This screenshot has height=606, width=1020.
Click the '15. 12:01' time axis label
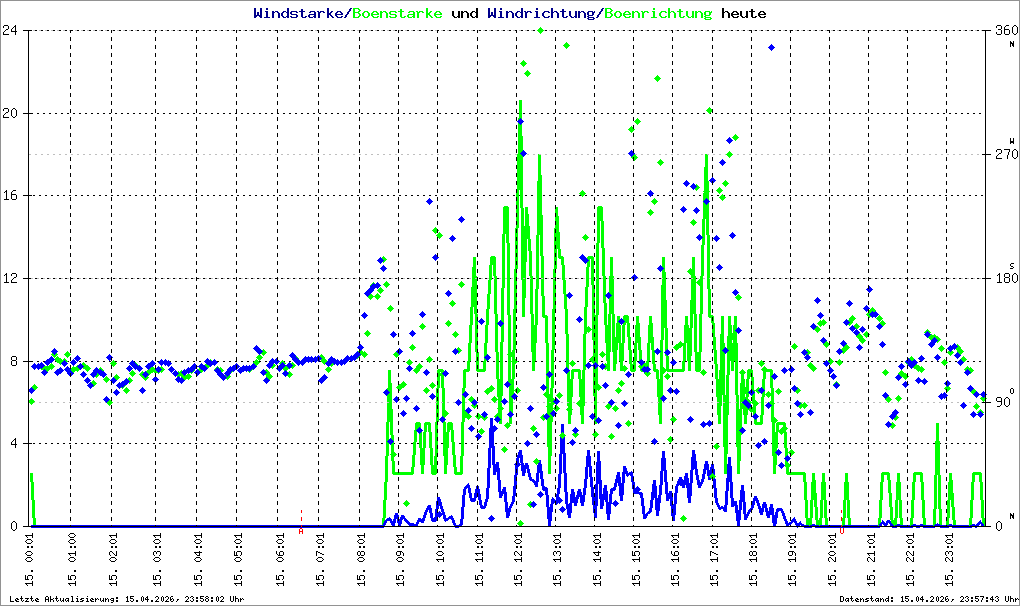[x=518, y=559]
